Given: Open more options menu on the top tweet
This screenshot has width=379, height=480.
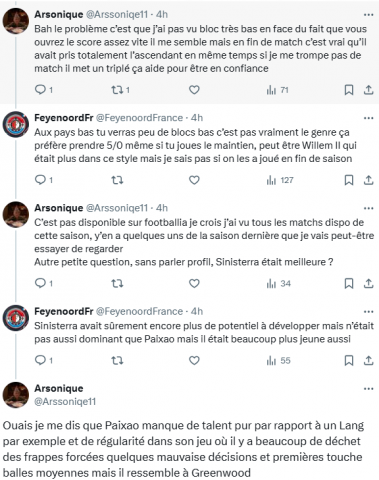Looking at the screenshot, I should click(x=368, y=15).
